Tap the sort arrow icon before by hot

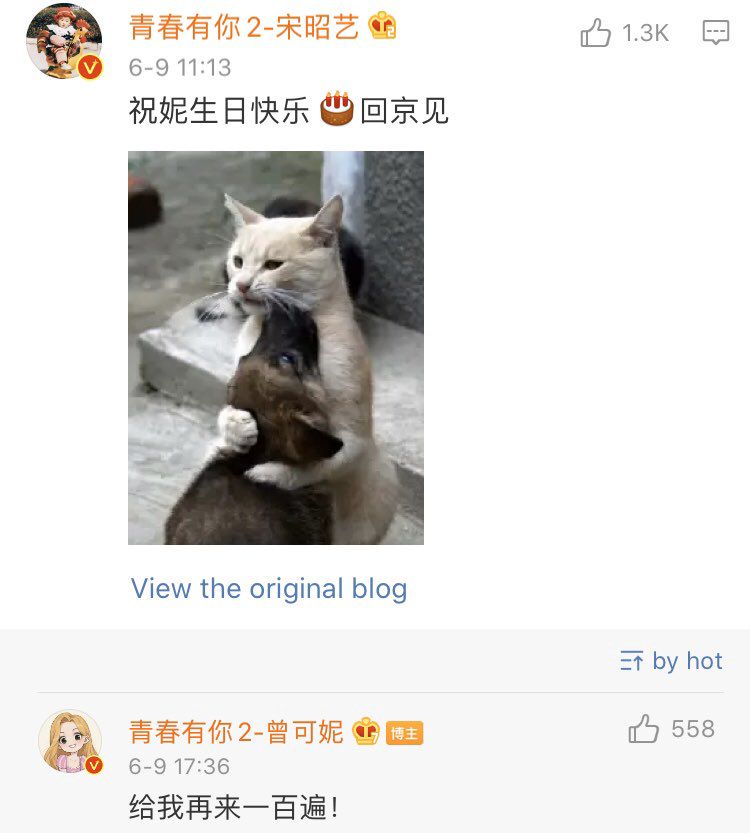[632, 661]
